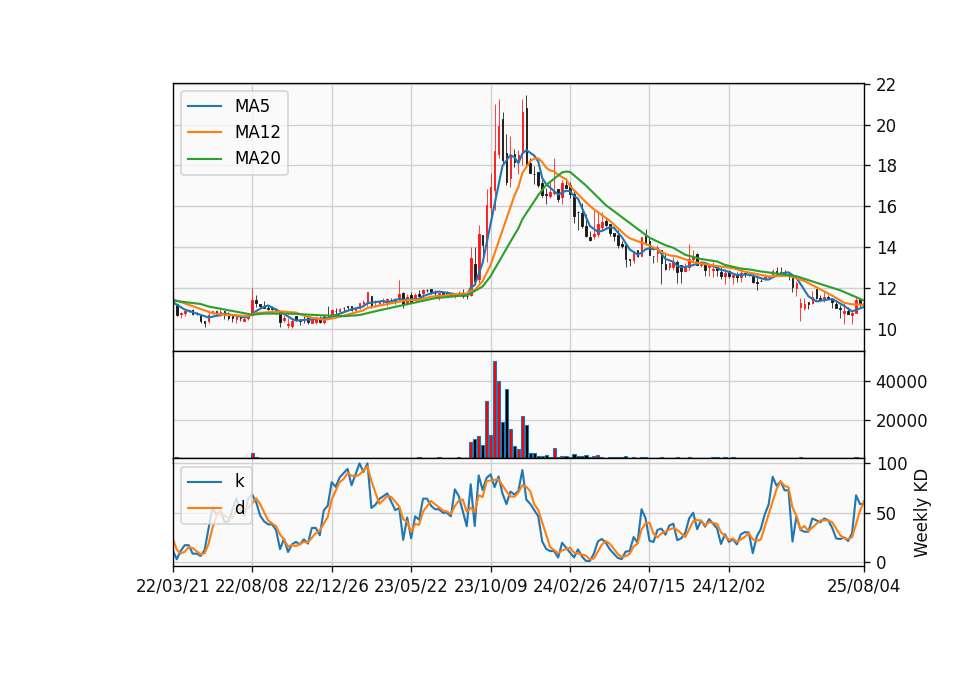Click the green MA20 line peak
The width and height of the screenshot is (960, 690).
[x=566, y=171]
